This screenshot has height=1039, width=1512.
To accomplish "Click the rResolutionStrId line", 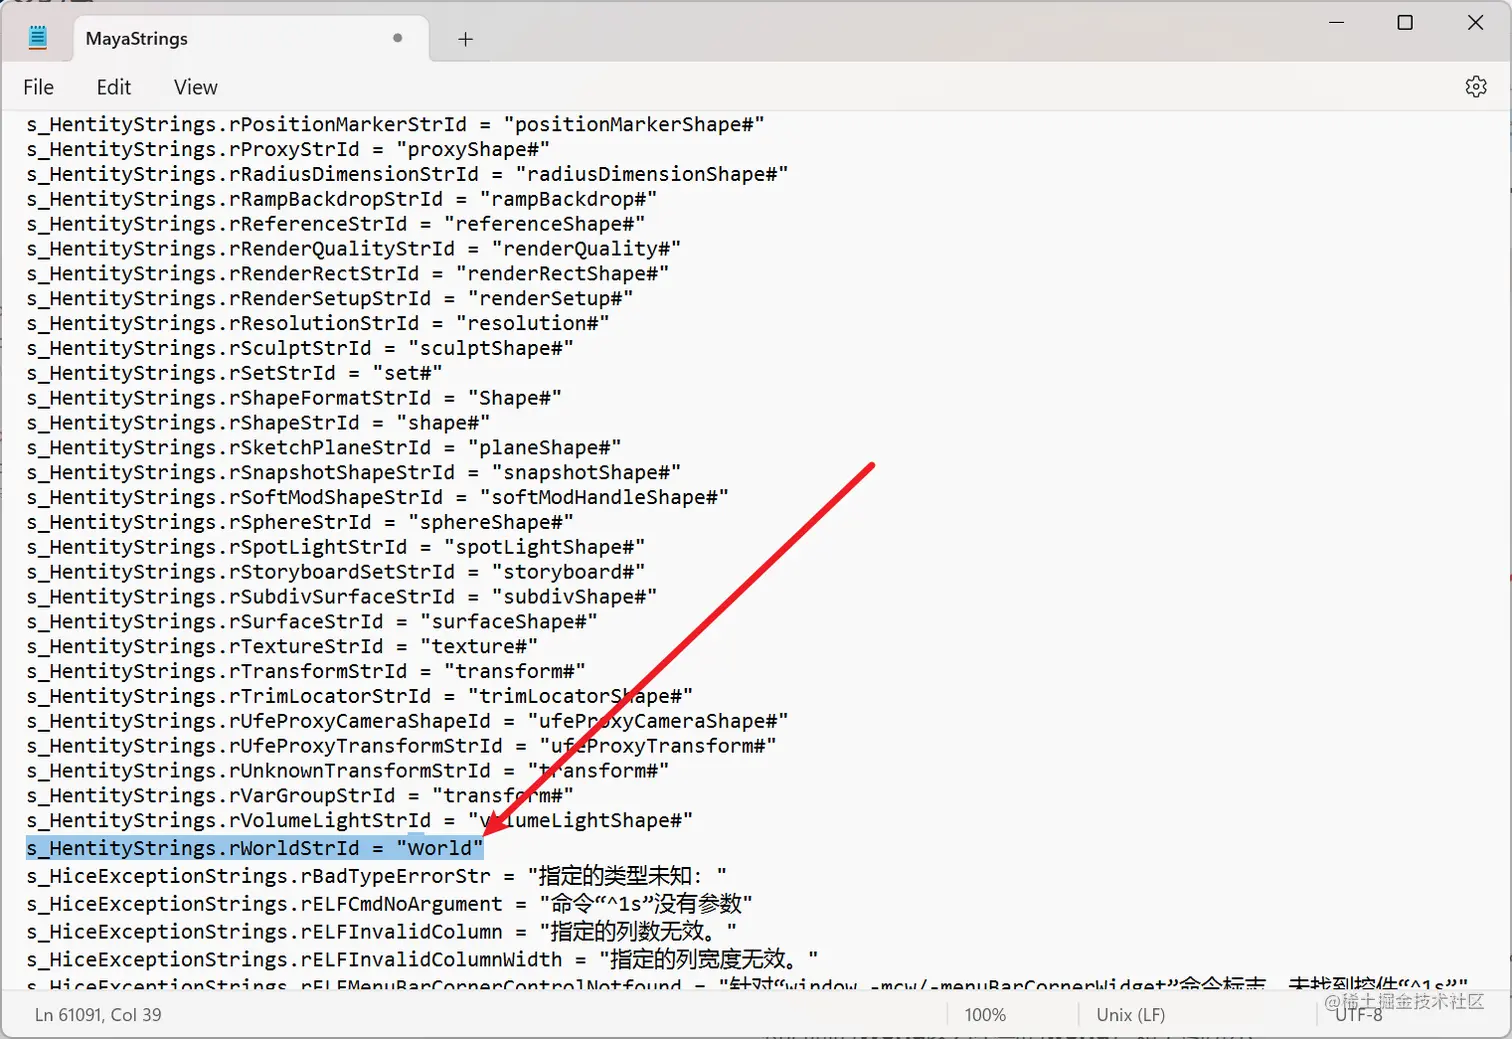I will (x=318, y=323).
